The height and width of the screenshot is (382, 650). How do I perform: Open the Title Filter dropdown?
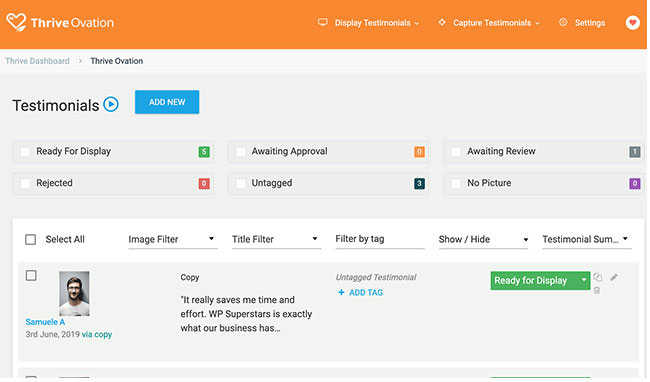click(276, 239)
